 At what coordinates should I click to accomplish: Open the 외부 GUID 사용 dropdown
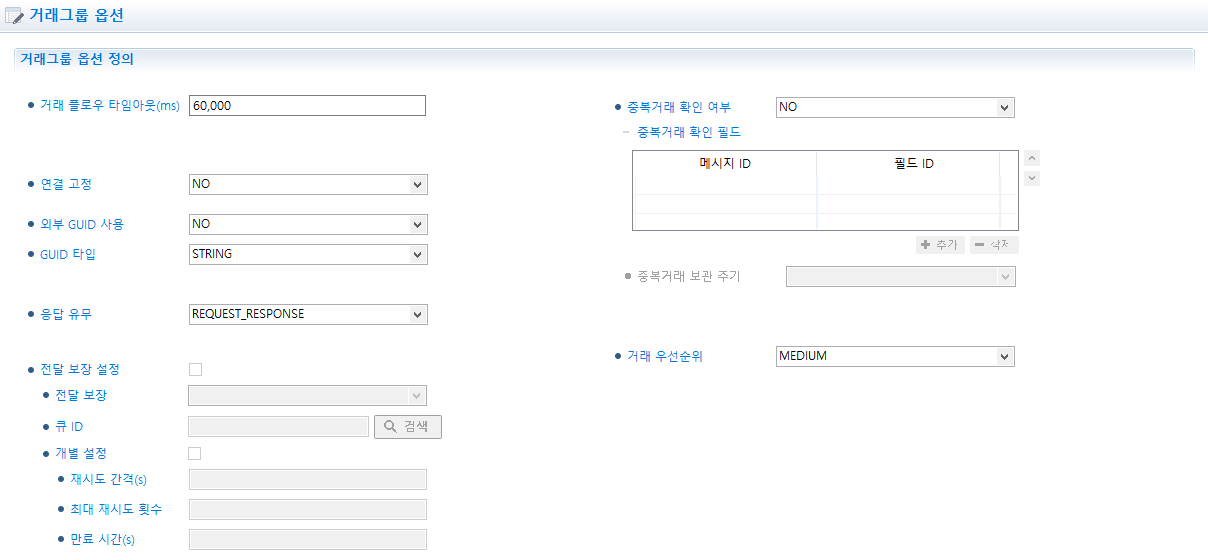308,224
